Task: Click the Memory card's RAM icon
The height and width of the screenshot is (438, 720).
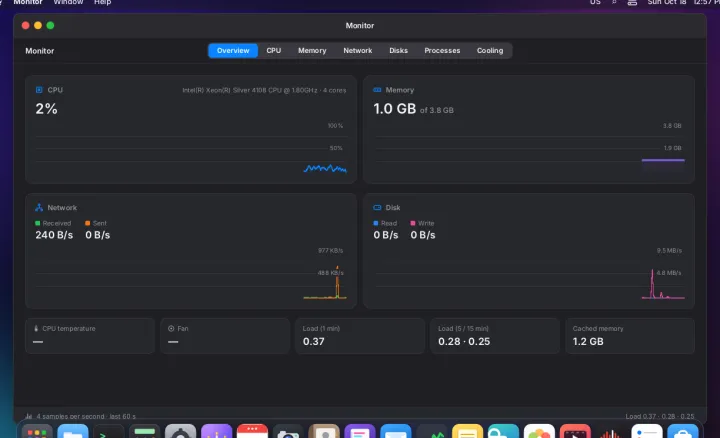Action: click(x=377, y=90)
